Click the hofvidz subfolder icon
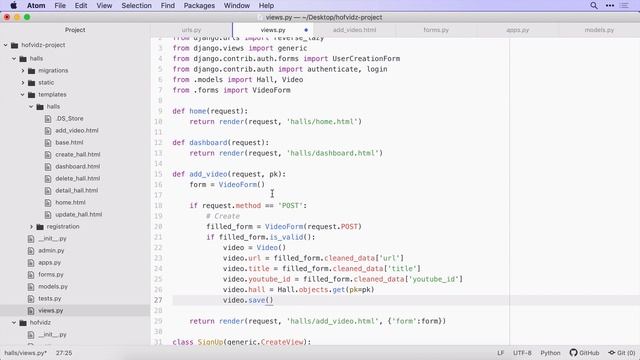The height and width of the screenshot is (360, 640). pyautogui.click(x=23, y=322)
